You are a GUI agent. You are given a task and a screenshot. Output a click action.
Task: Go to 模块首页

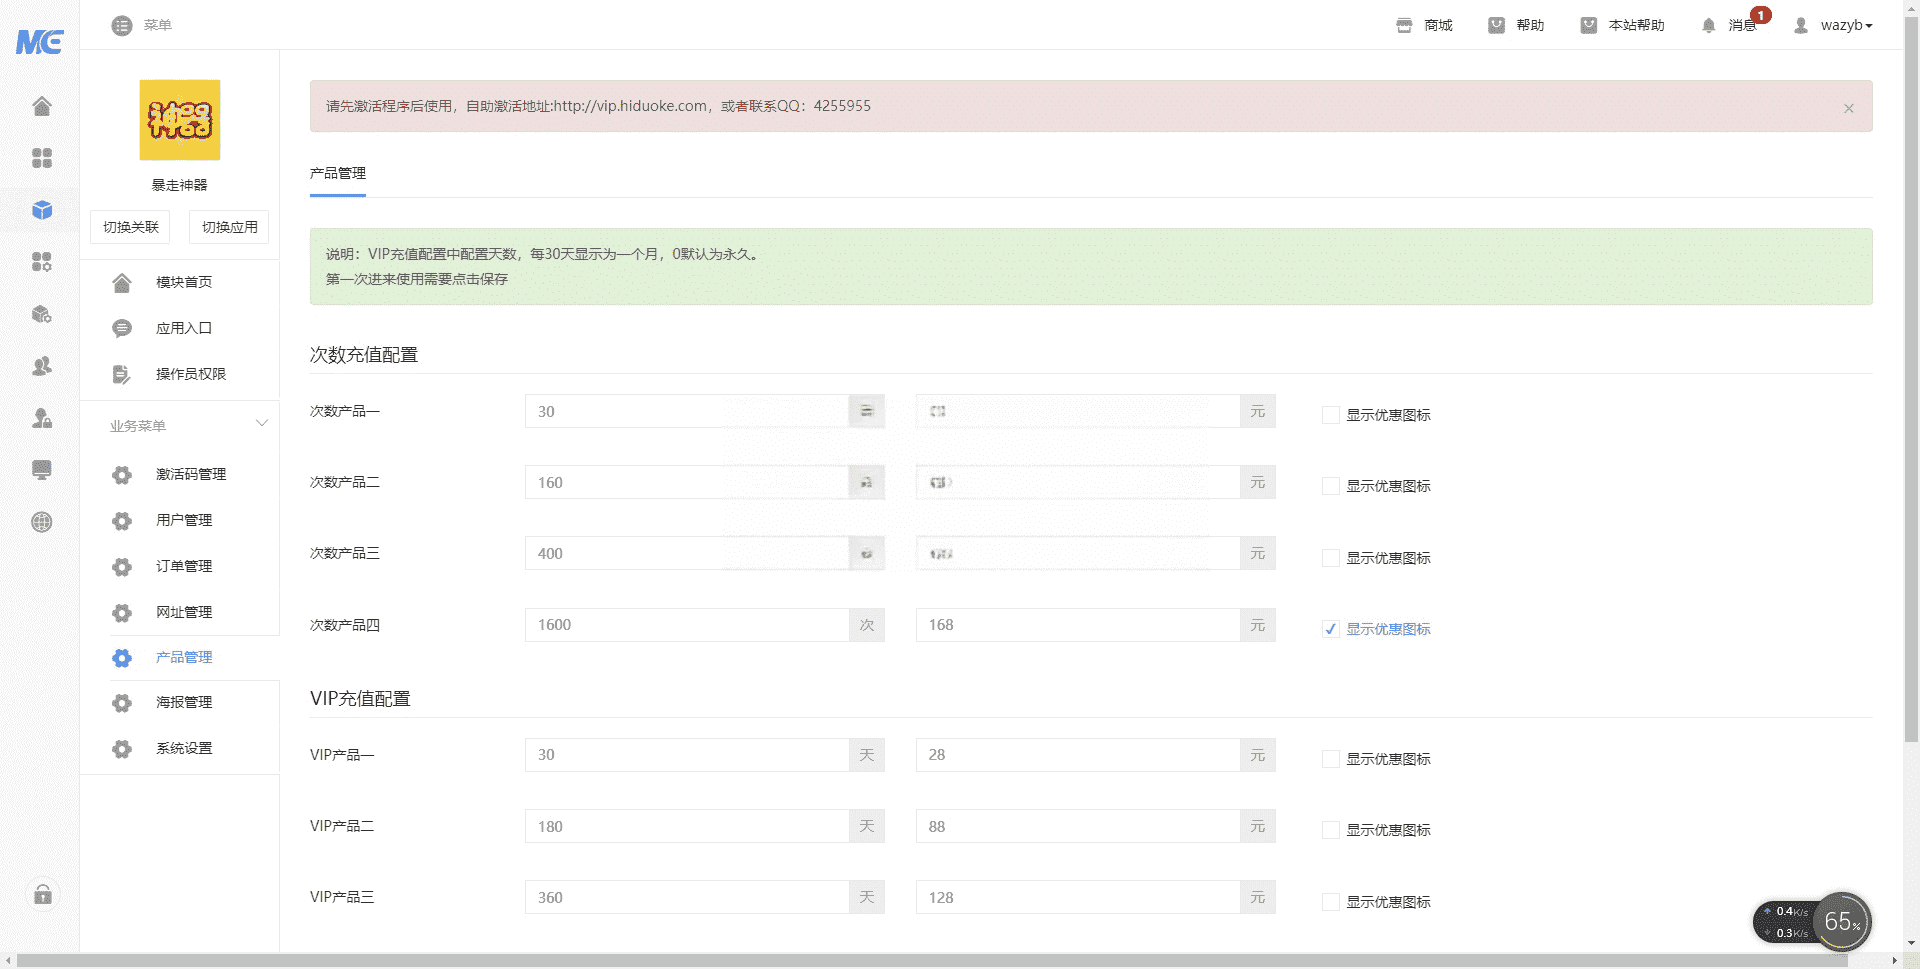coord(184,282)
